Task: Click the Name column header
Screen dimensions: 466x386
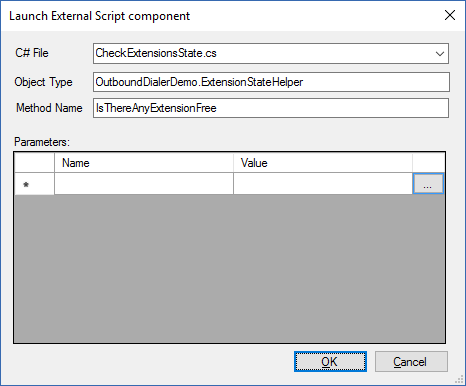Action: (144, 163)
